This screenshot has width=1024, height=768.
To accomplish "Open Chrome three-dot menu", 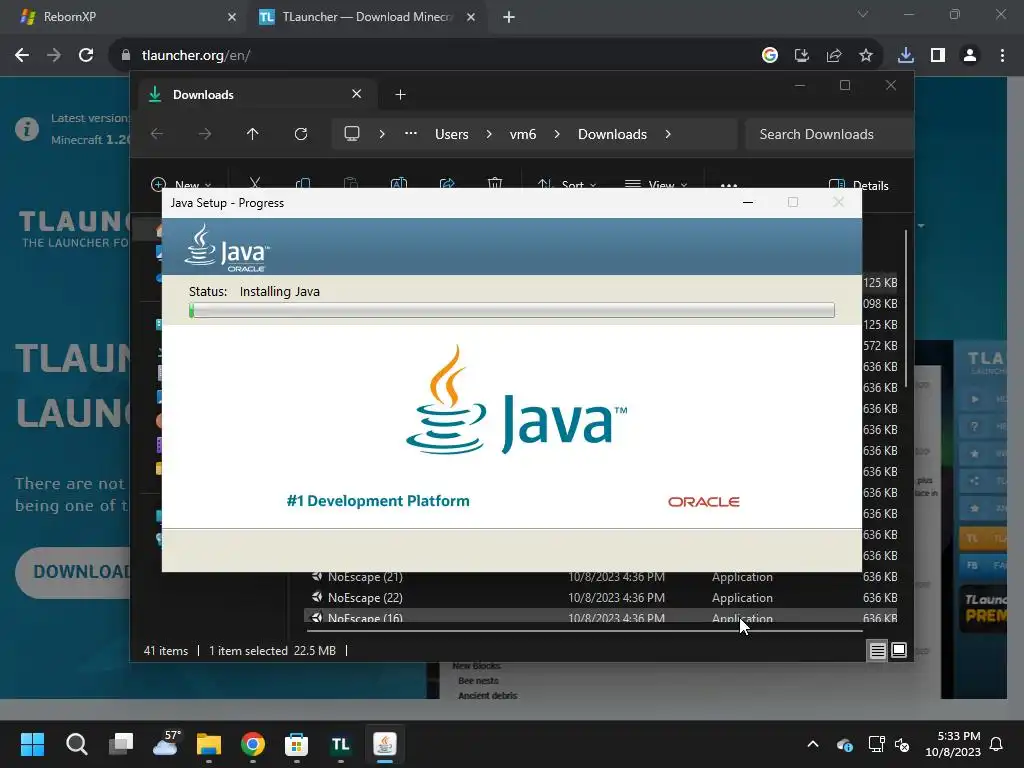I will point(1002,56).
